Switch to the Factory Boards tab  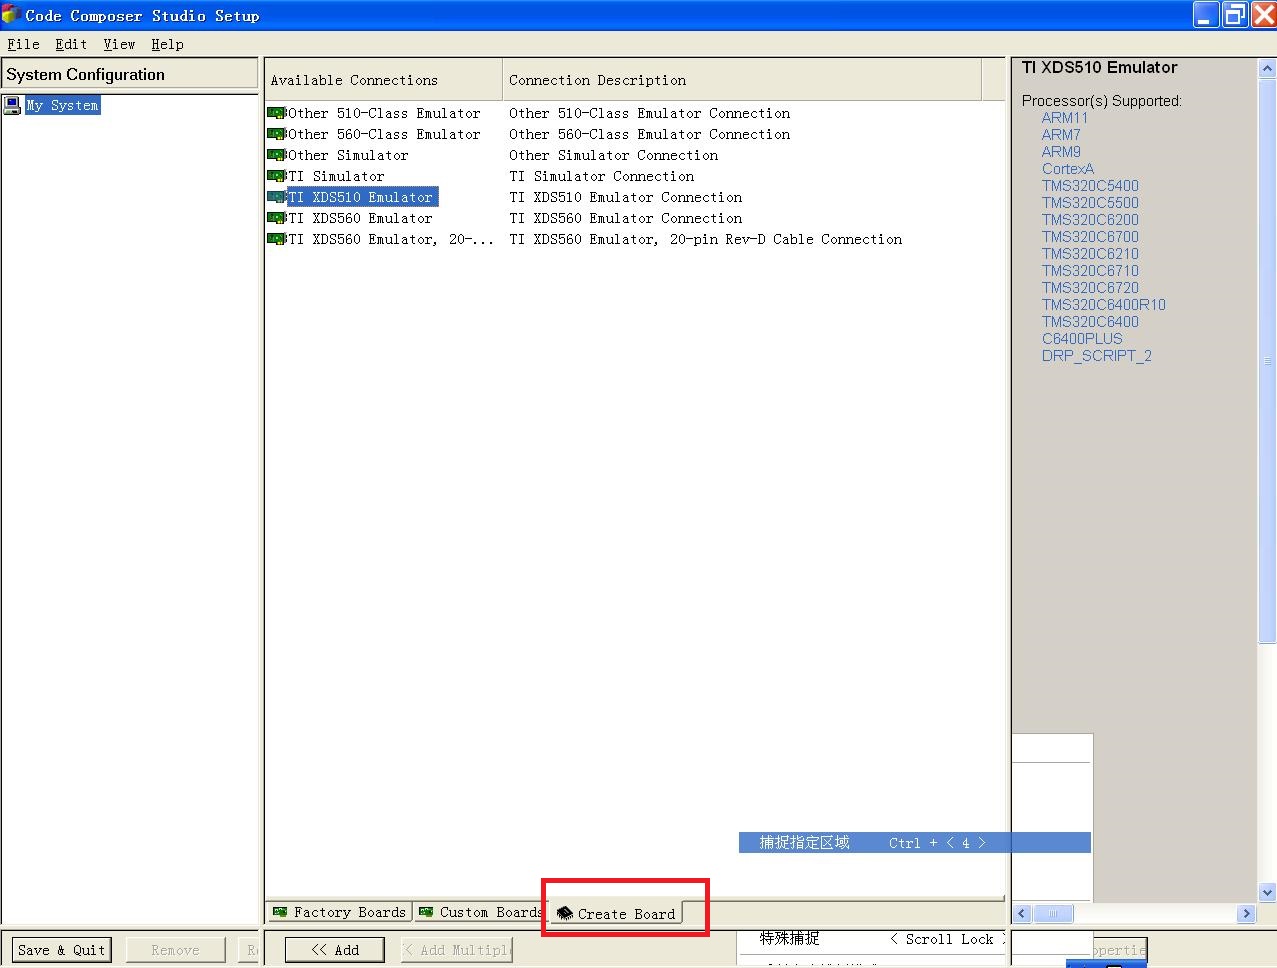coord(340,912)
